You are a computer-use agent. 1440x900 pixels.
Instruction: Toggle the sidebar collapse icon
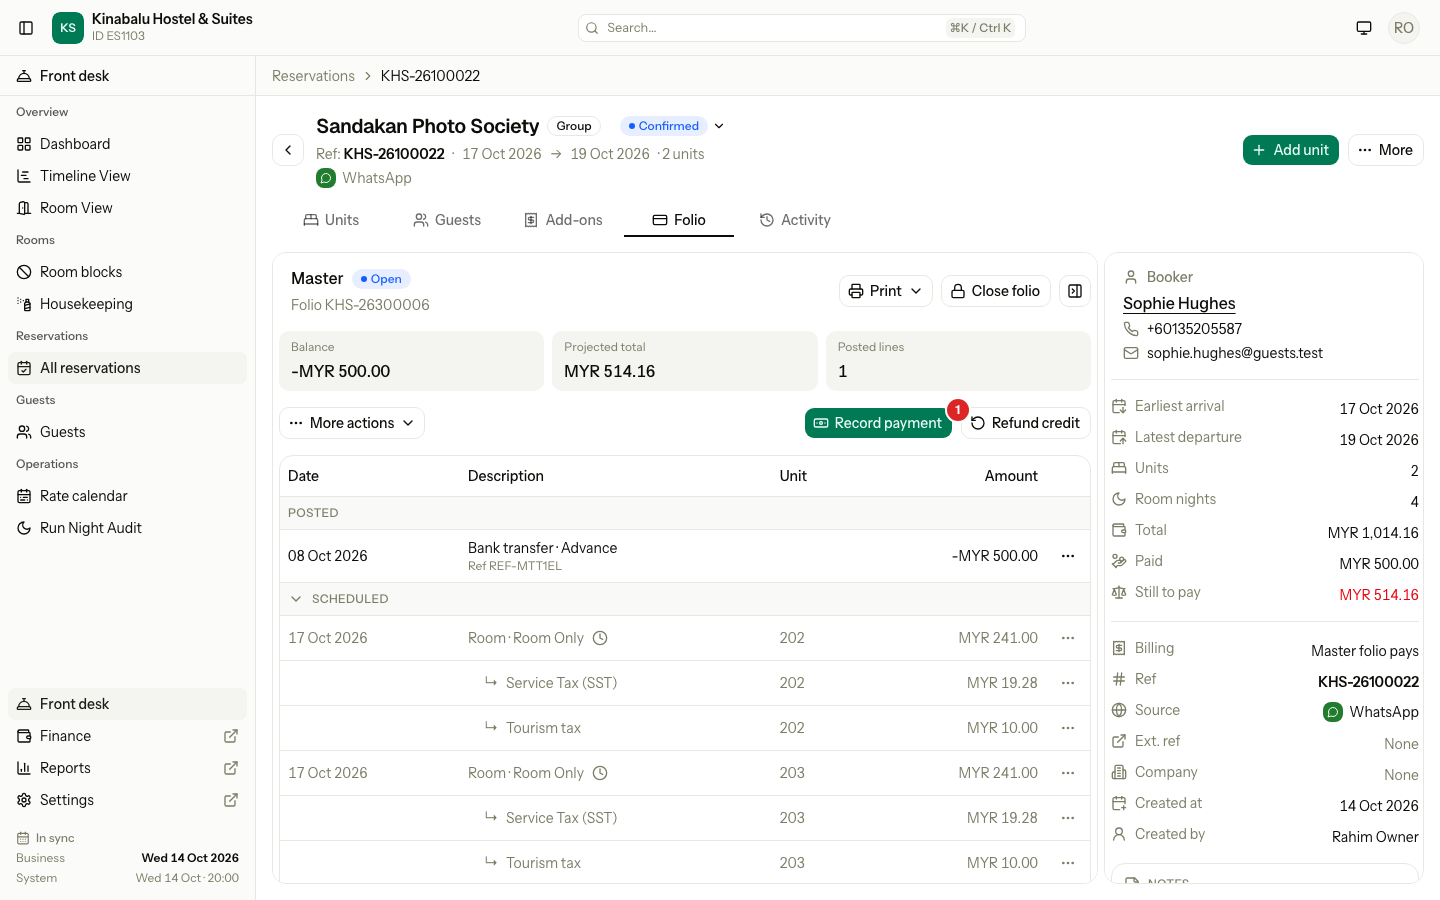[27, 28]
